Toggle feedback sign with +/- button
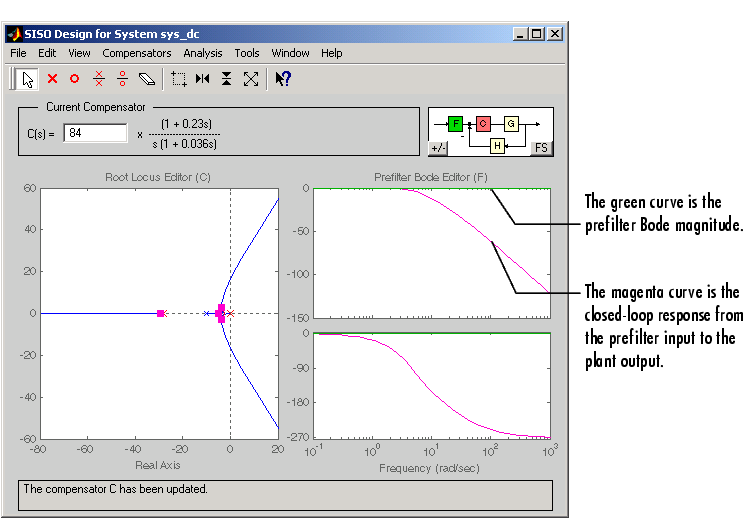Image resolution: width=750 pixels, height=520 pixels. point(438,148)
